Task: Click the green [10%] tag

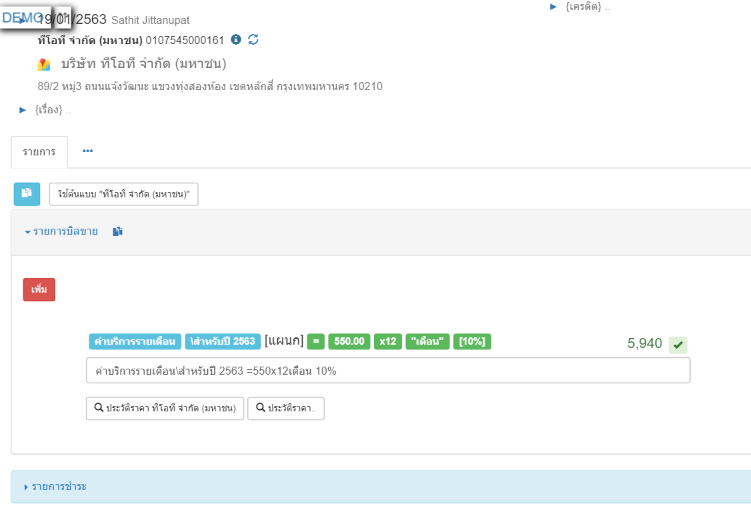Action: tap(472, 341)
